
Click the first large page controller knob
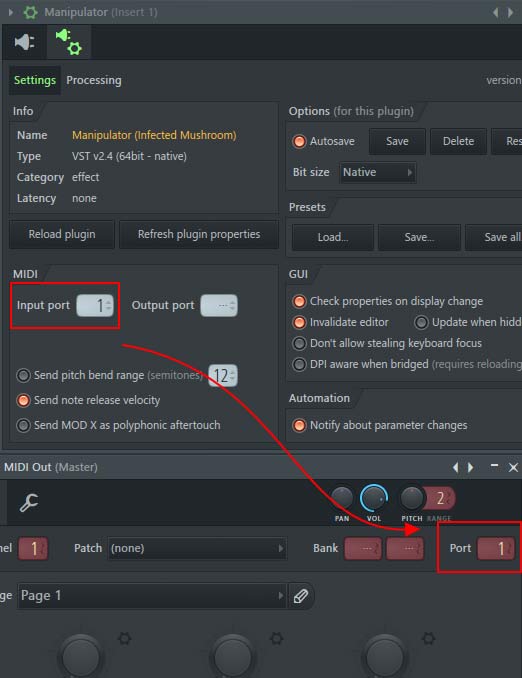tap(80, 656)
